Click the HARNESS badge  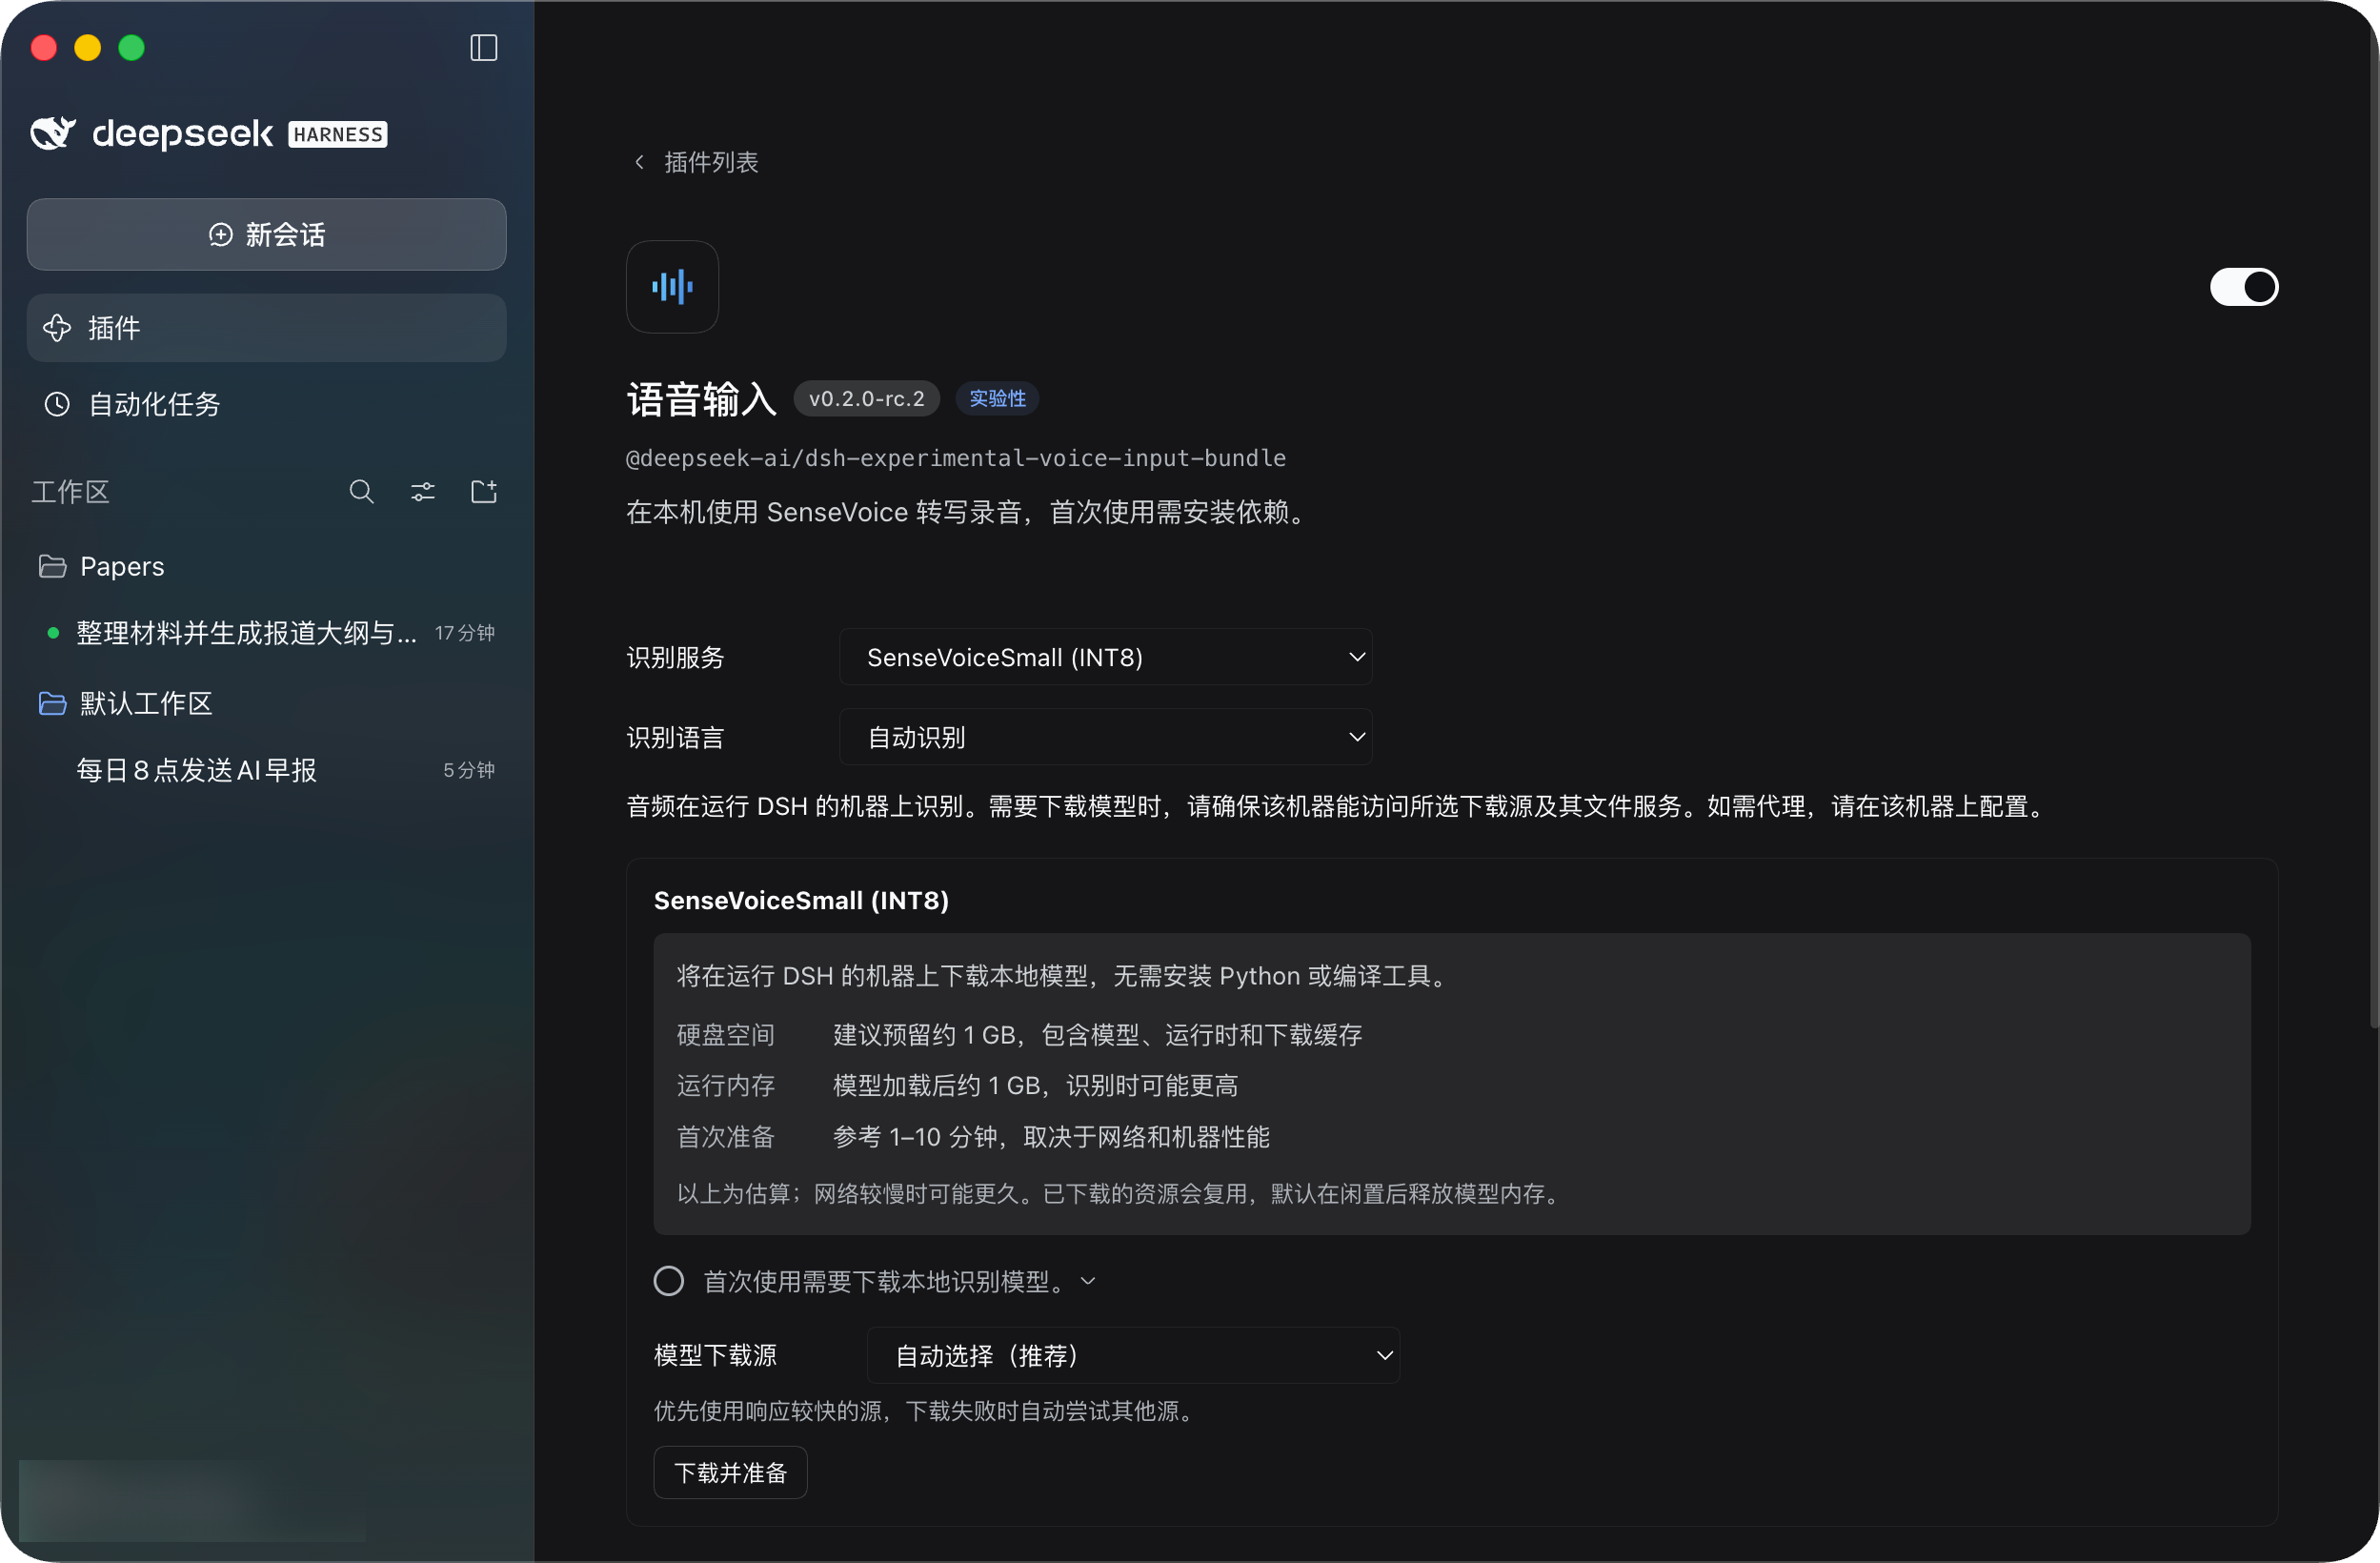338,134
